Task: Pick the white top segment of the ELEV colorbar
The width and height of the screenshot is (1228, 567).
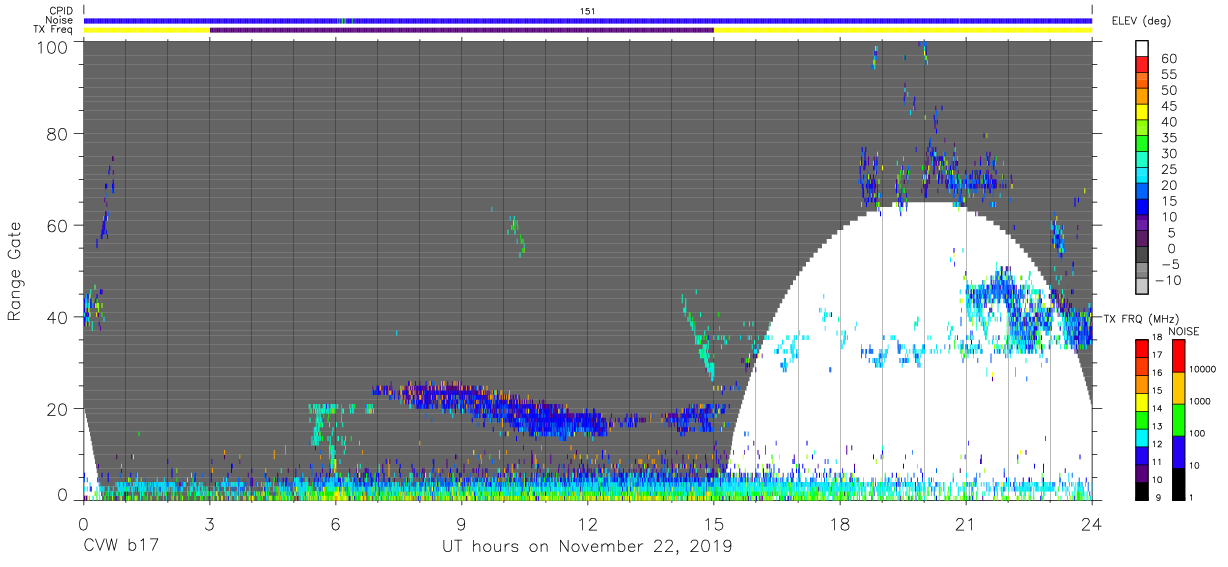Action: pos(1144,48)
